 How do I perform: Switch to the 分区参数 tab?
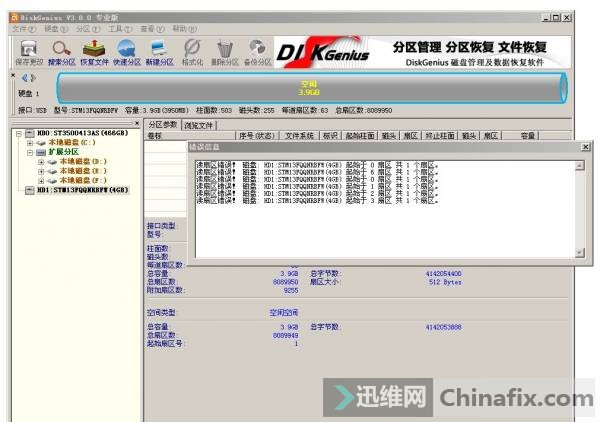pos(163,125)
